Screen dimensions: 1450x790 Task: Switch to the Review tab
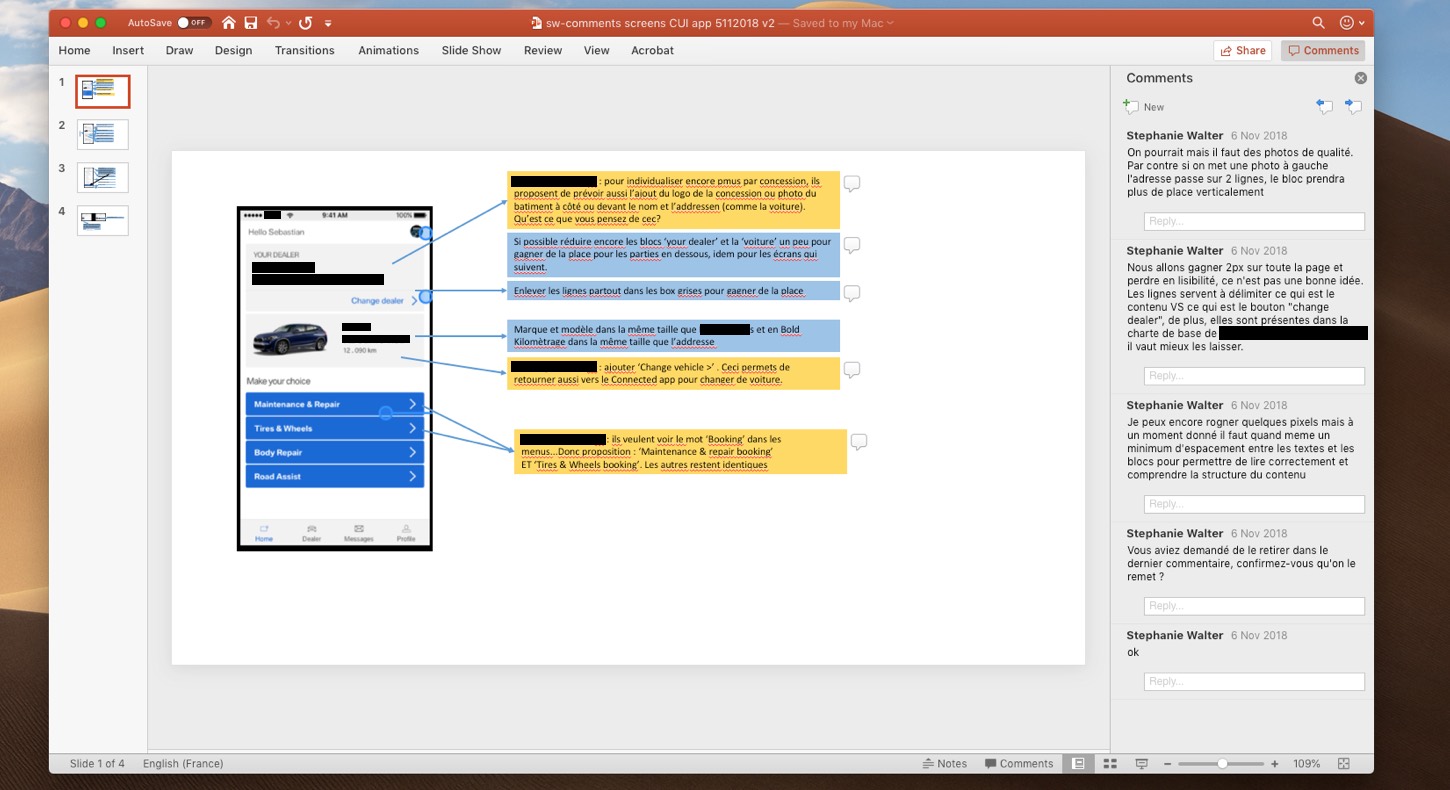click(x=542, y=50)
